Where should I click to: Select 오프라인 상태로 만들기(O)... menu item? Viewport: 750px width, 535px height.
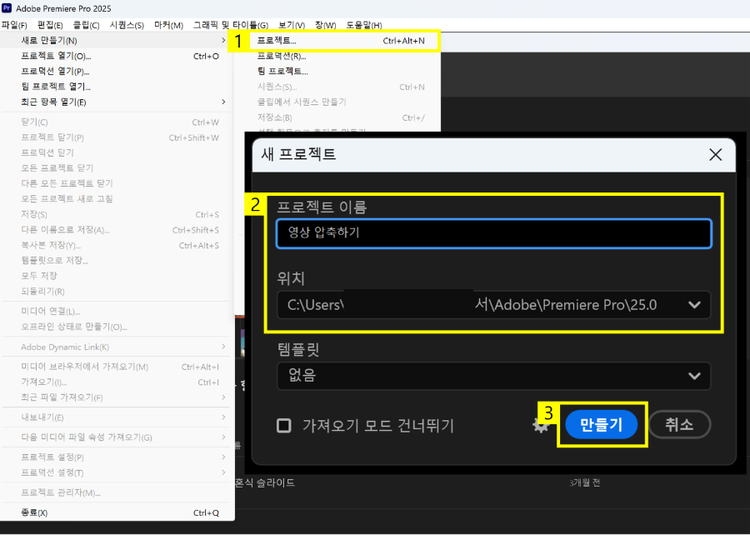pyautogui.click(x=117, y=327)
